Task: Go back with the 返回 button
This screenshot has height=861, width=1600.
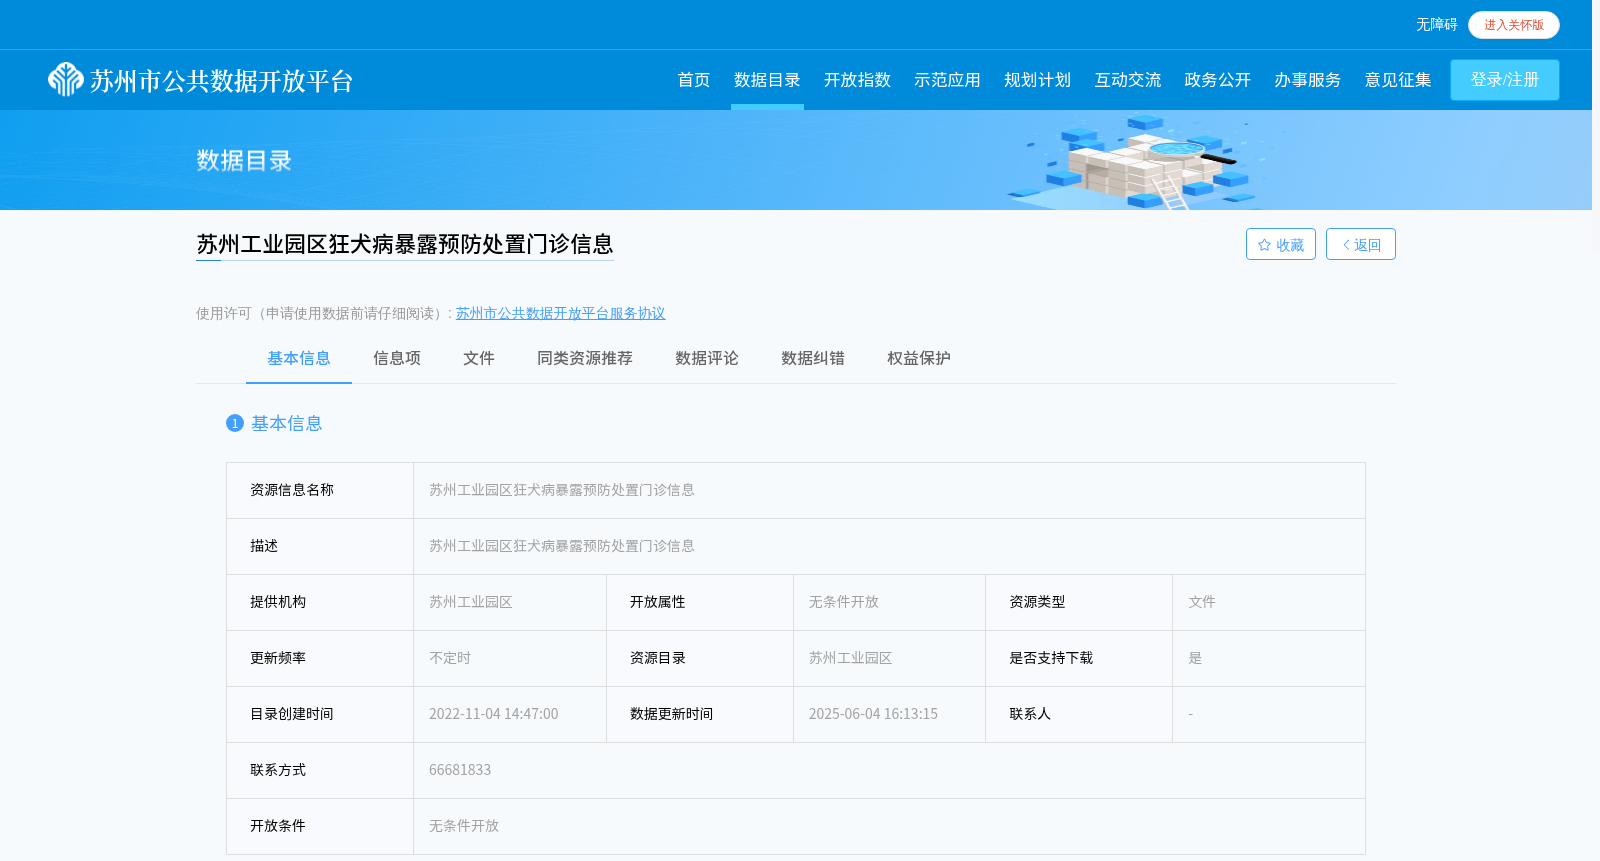Action: [x=1361, y=244]
